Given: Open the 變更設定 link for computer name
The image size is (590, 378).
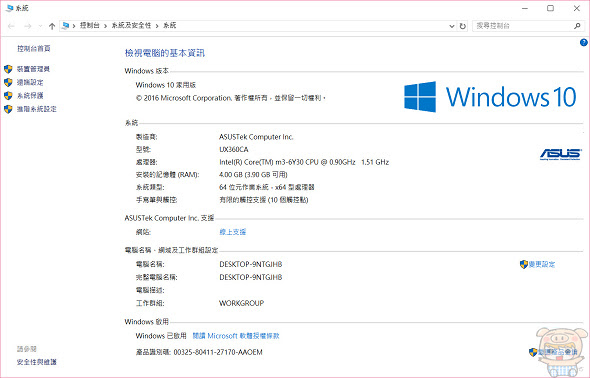Looking at the screenshot, I should [x=541, y=264].
